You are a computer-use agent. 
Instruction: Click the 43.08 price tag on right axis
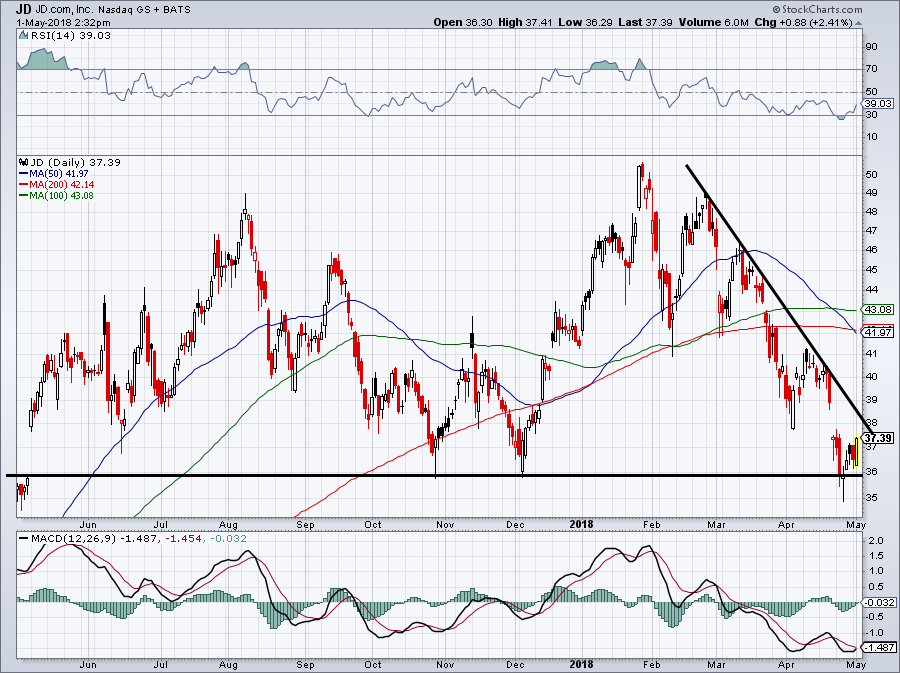point(878,309)
